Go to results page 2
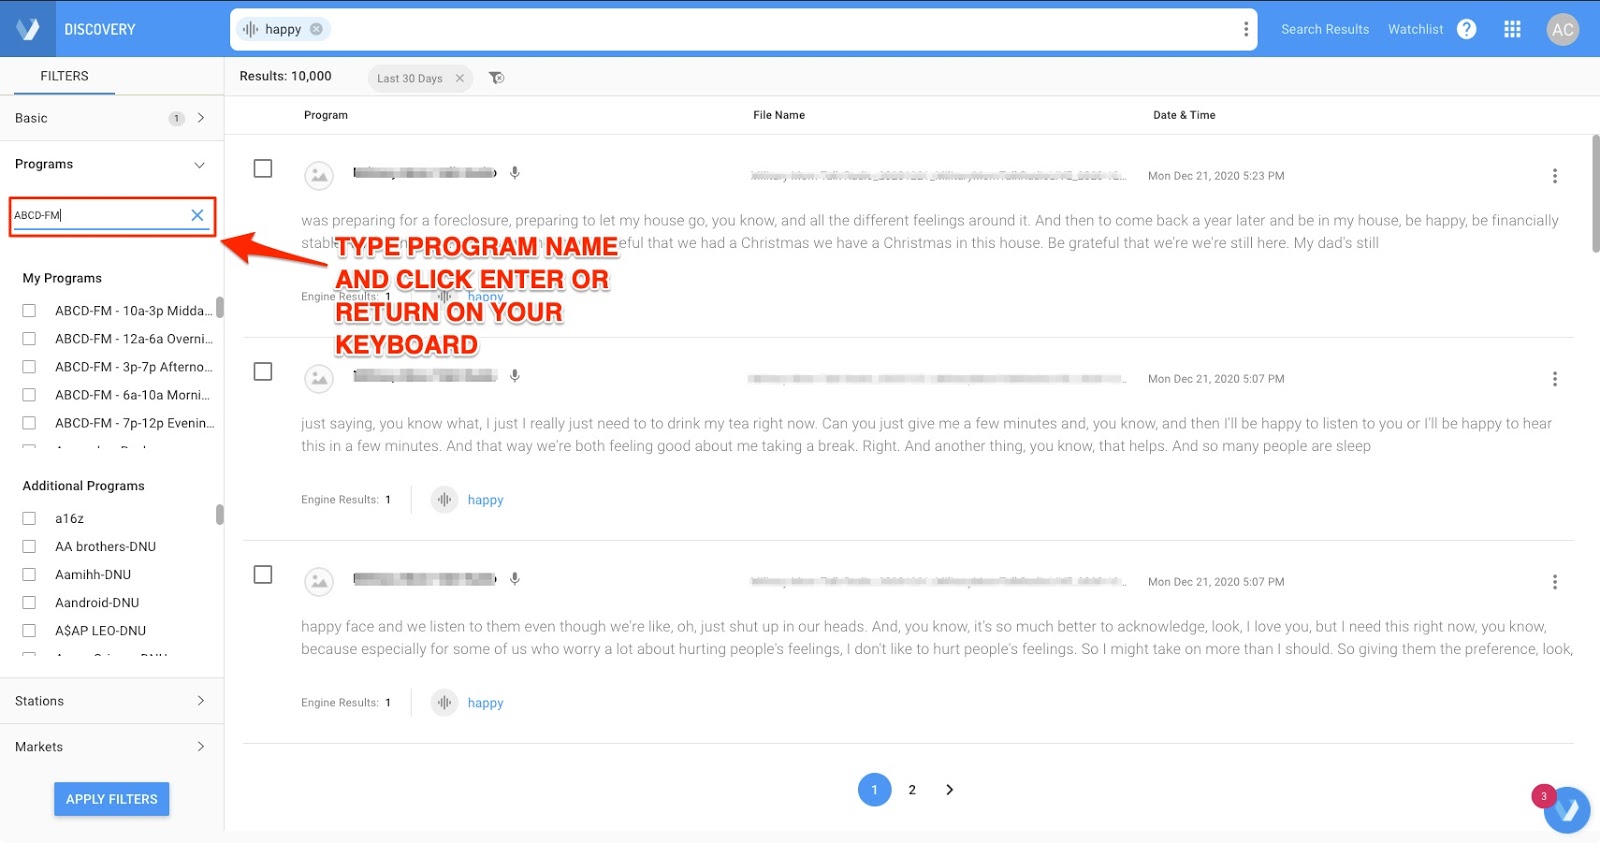Screen dimensions: 1600x843 [912, 790]
